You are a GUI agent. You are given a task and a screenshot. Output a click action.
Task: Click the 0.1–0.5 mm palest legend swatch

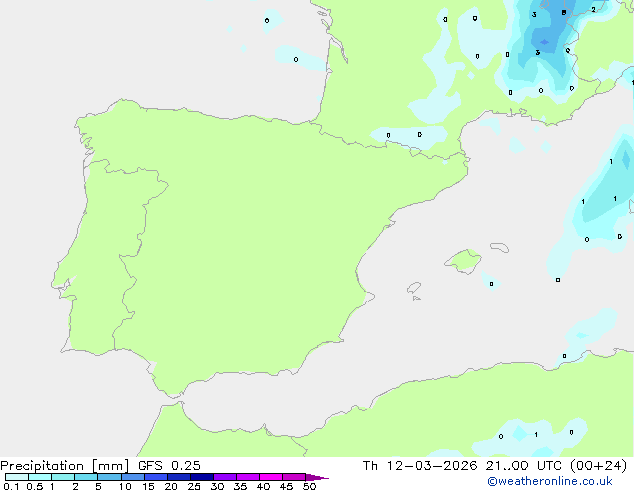(x=17, y=477)
